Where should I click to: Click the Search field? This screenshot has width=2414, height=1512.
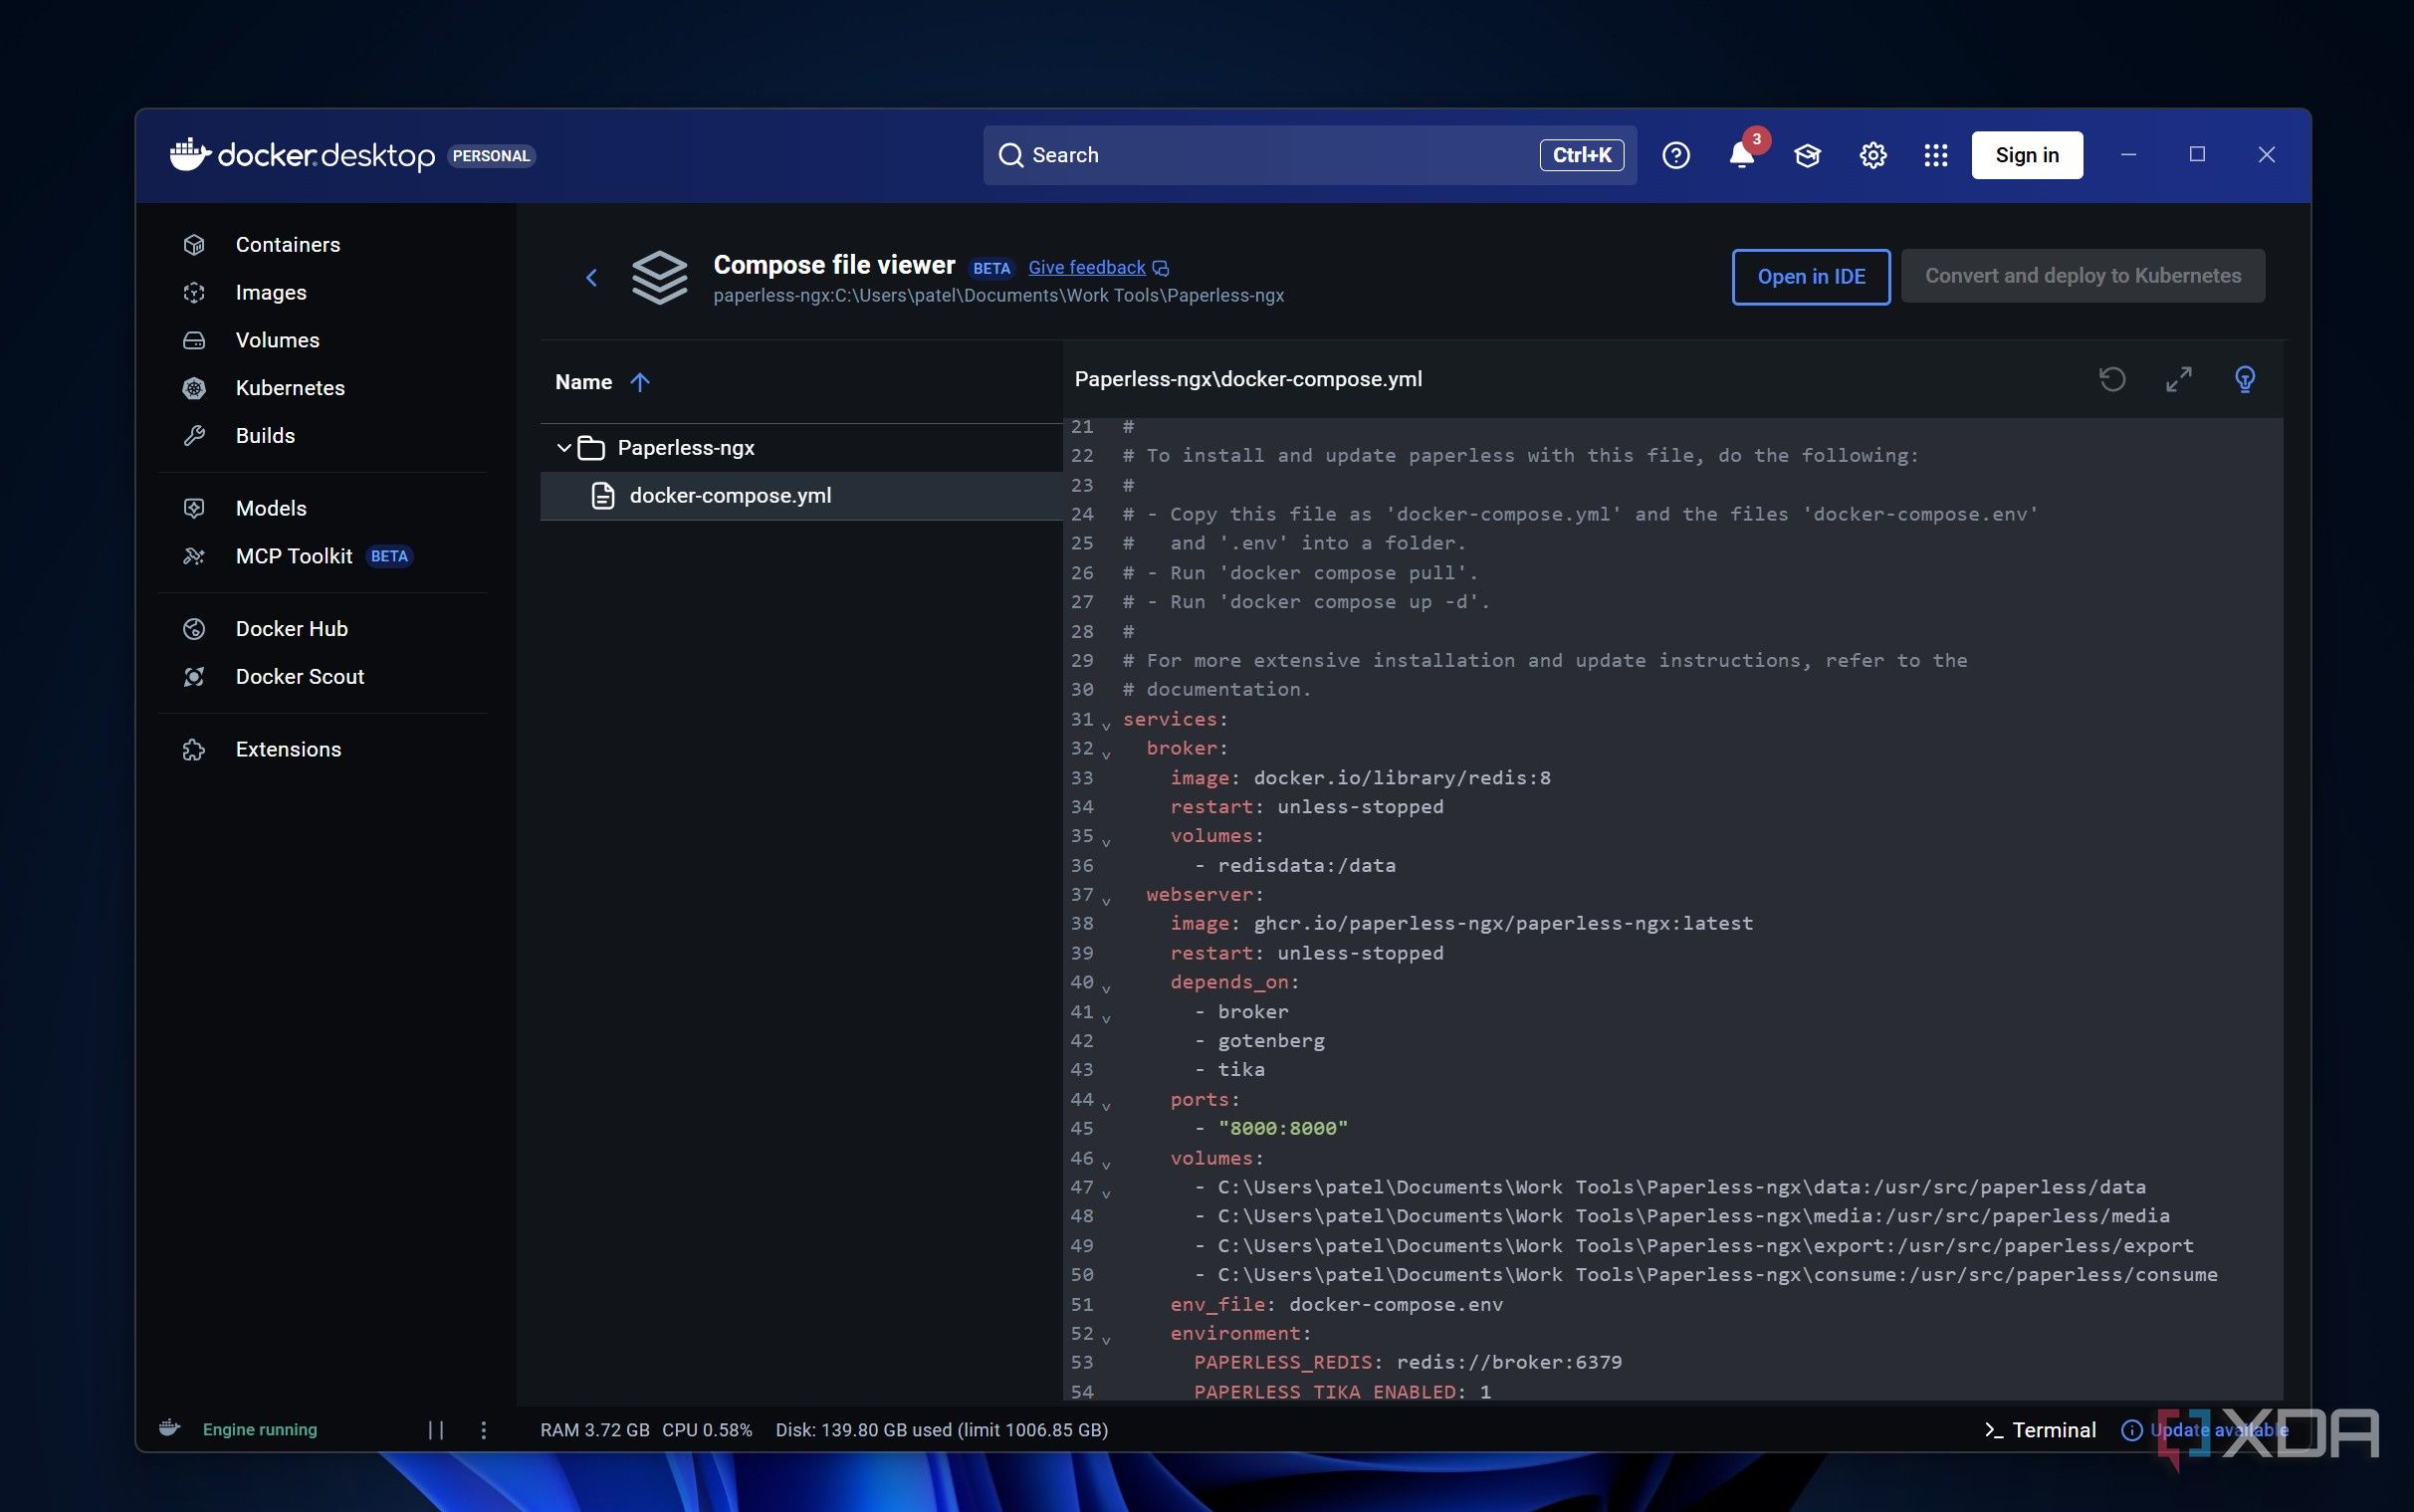coord(1310,155)
